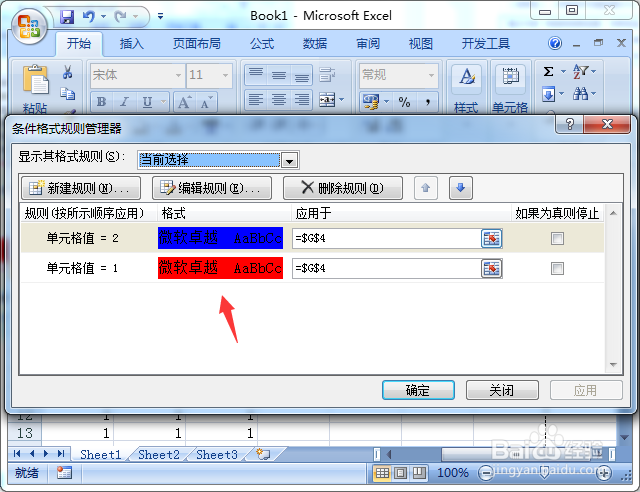Increase font size with the large A

point(184,102)
